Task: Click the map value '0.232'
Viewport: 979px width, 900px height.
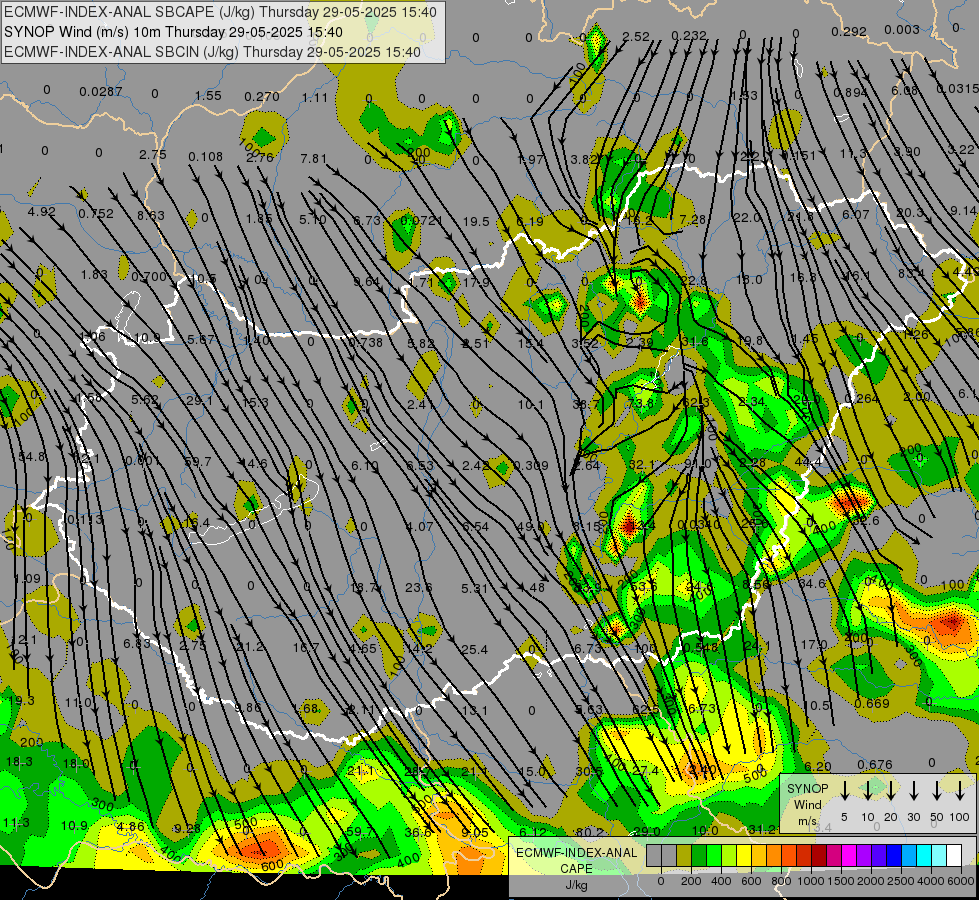Action: coord(689,36)
